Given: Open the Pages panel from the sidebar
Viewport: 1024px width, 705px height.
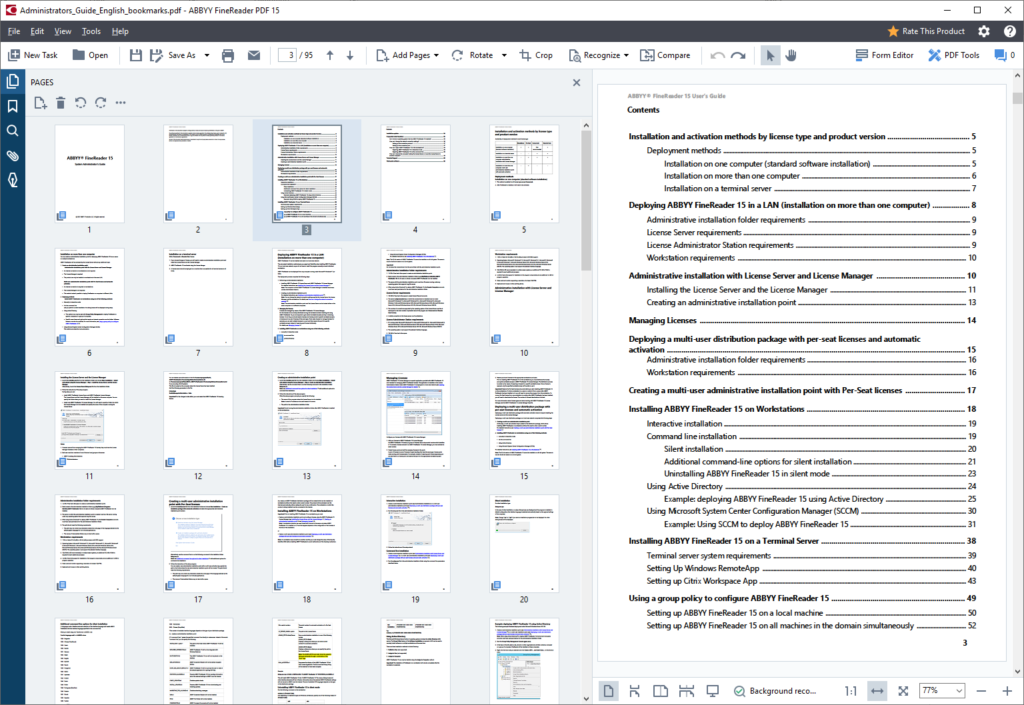Looking at the screenshot, I should [x=12, y=82].
